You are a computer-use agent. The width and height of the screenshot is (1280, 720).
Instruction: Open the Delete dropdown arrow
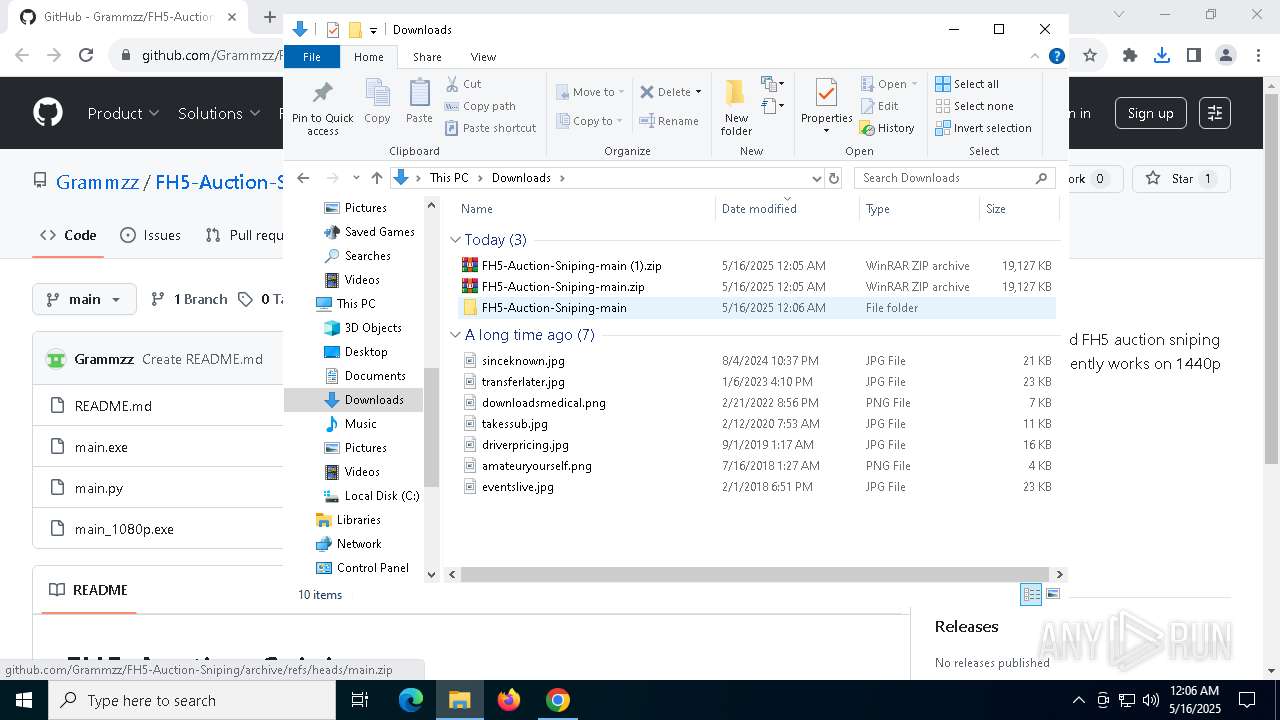click(698, 92)
